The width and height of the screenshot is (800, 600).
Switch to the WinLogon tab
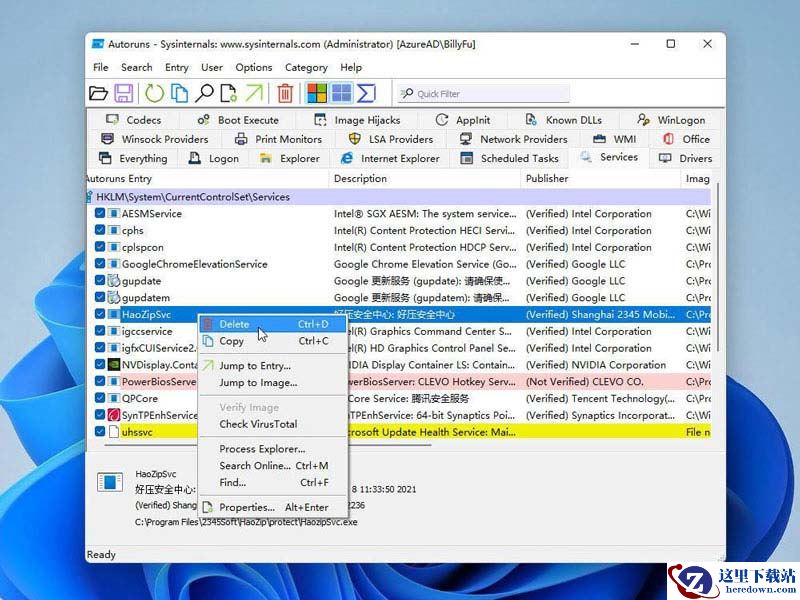[x=671, y=120]
